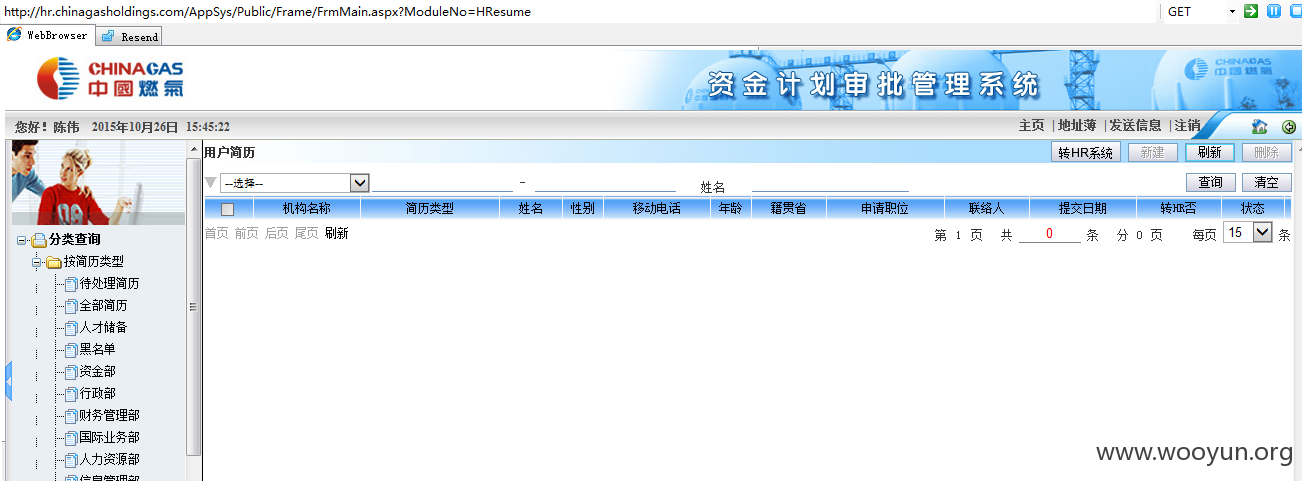1302x481 pixels.
Task: Click the 转HR系统 button
Action: (x=1086, y=153)
